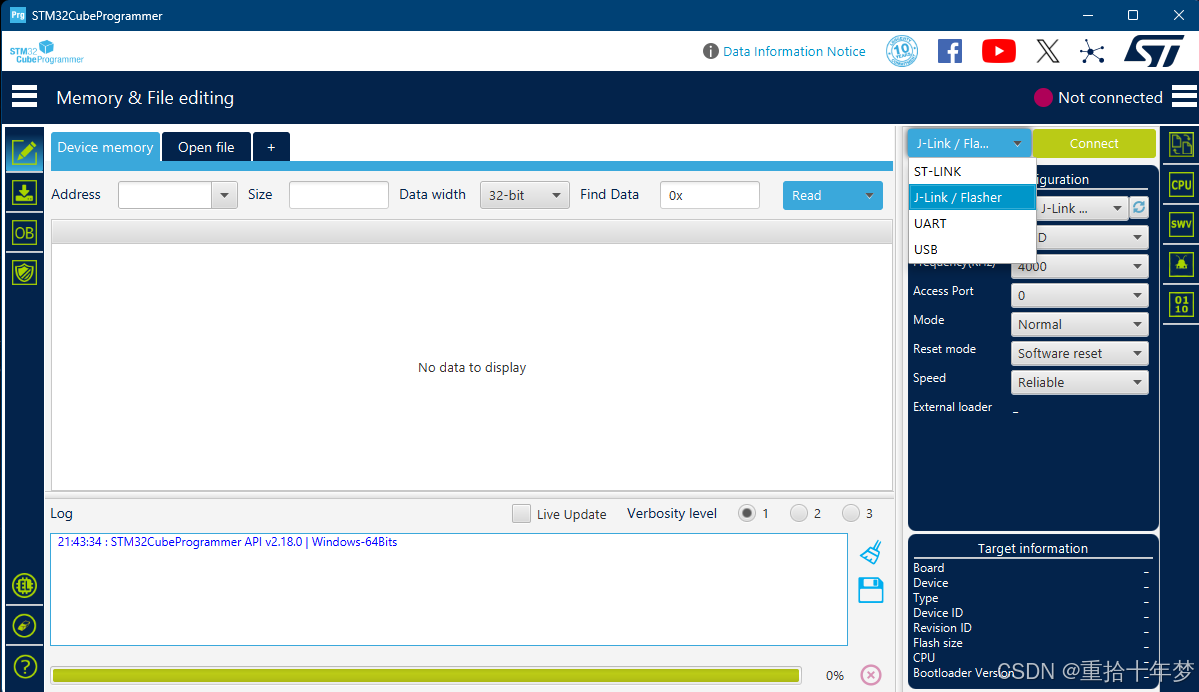Open the device compare icon at top right sidebar
The image size is (1199, 692).
click(x=1181, y=144)
